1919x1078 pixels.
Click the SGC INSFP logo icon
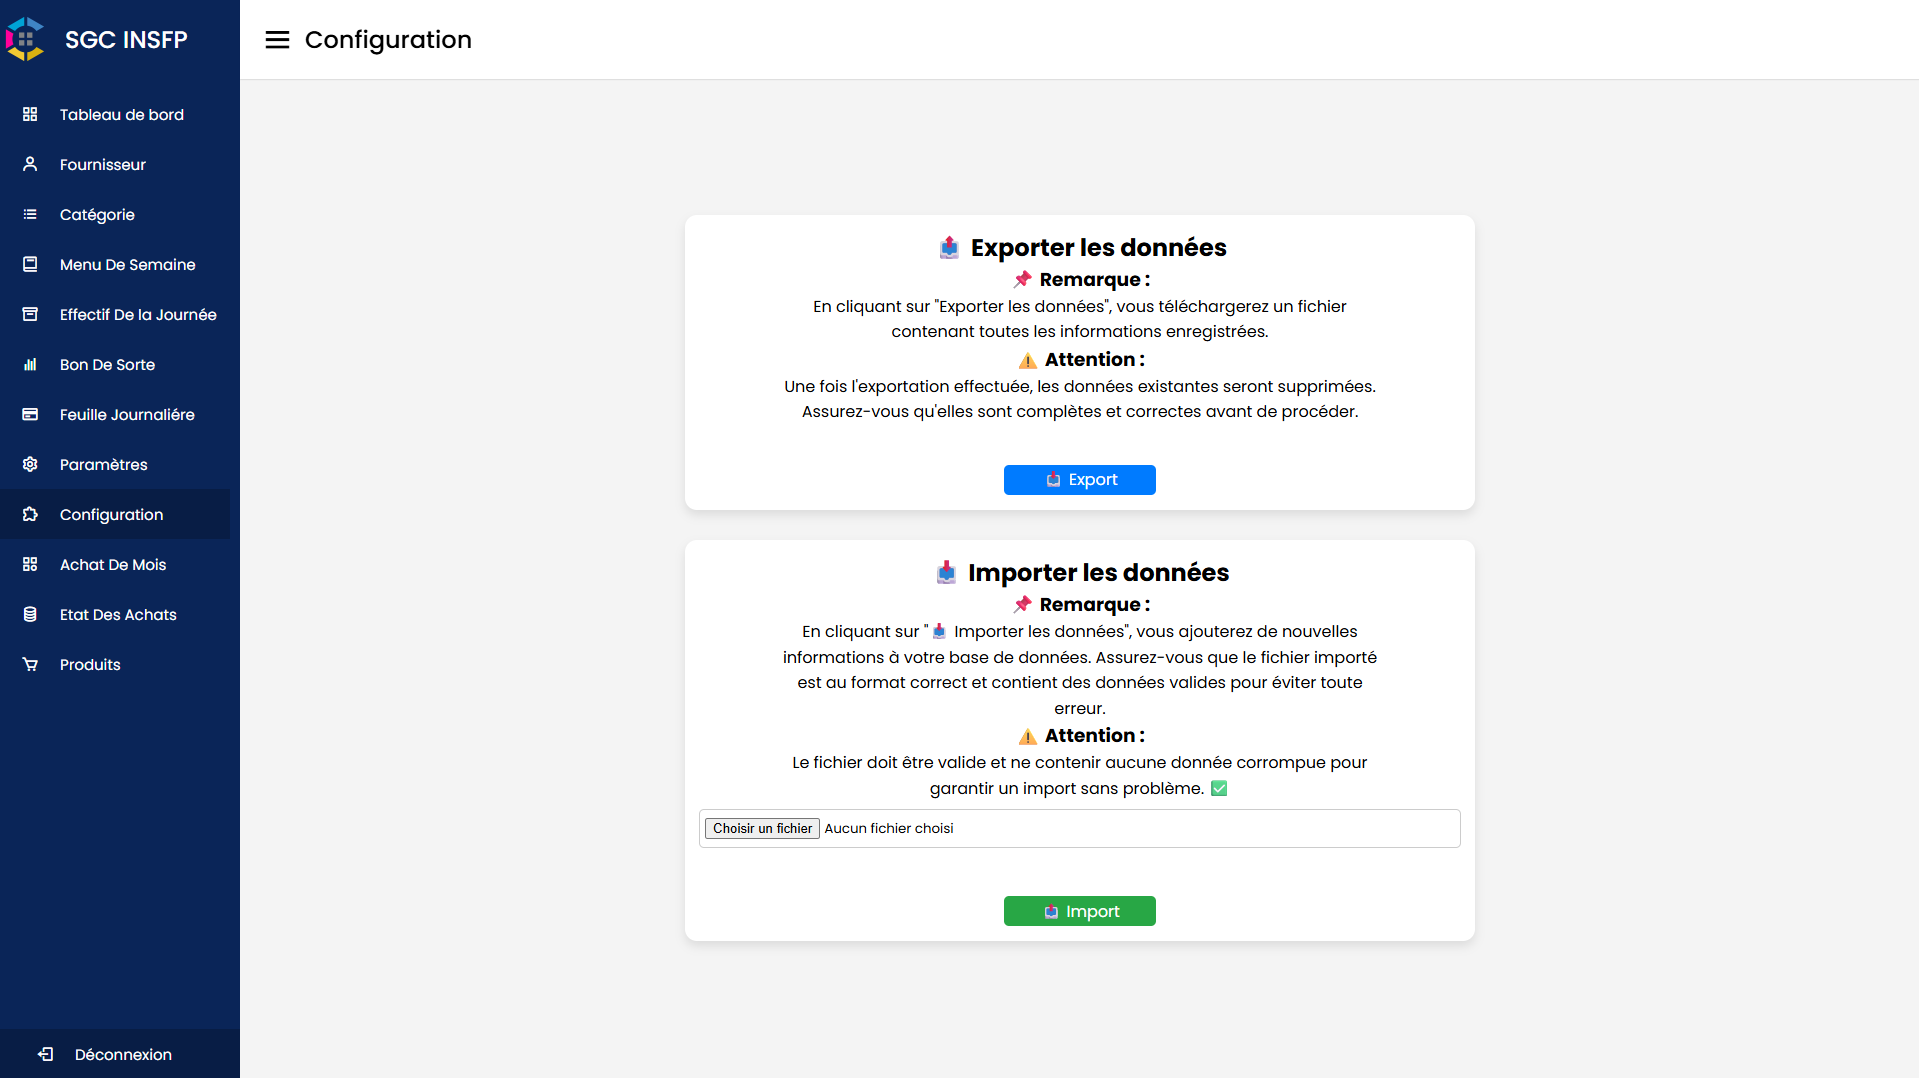click(x=25, y=39)
